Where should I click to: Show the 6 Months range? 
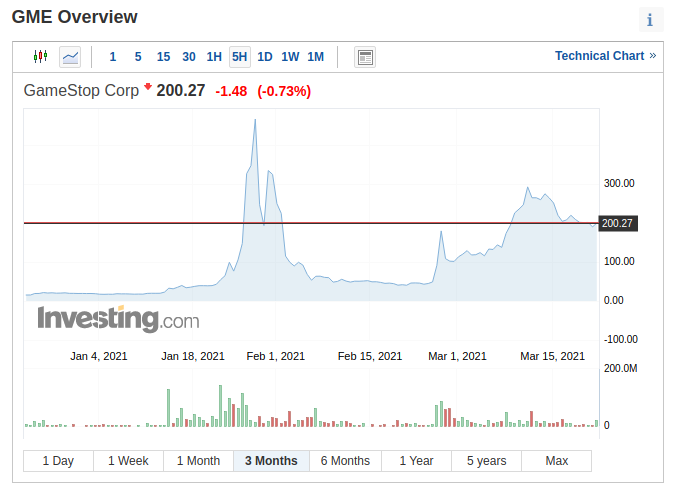pos(345,461)
